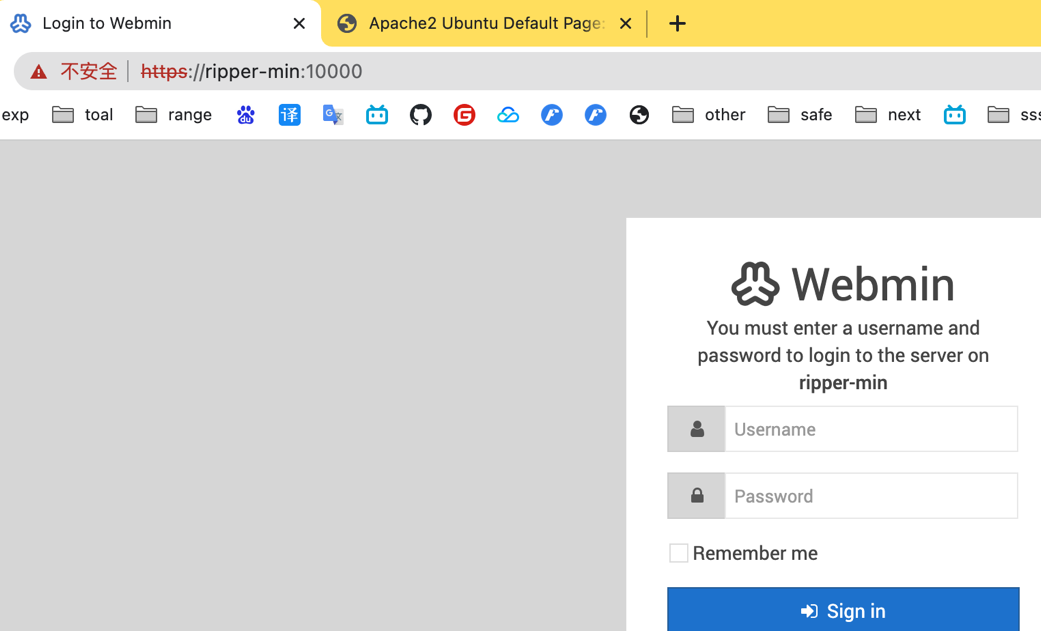Switch to the Login to Webmin tab
The image size is (1041, 631).
[159, 24]
